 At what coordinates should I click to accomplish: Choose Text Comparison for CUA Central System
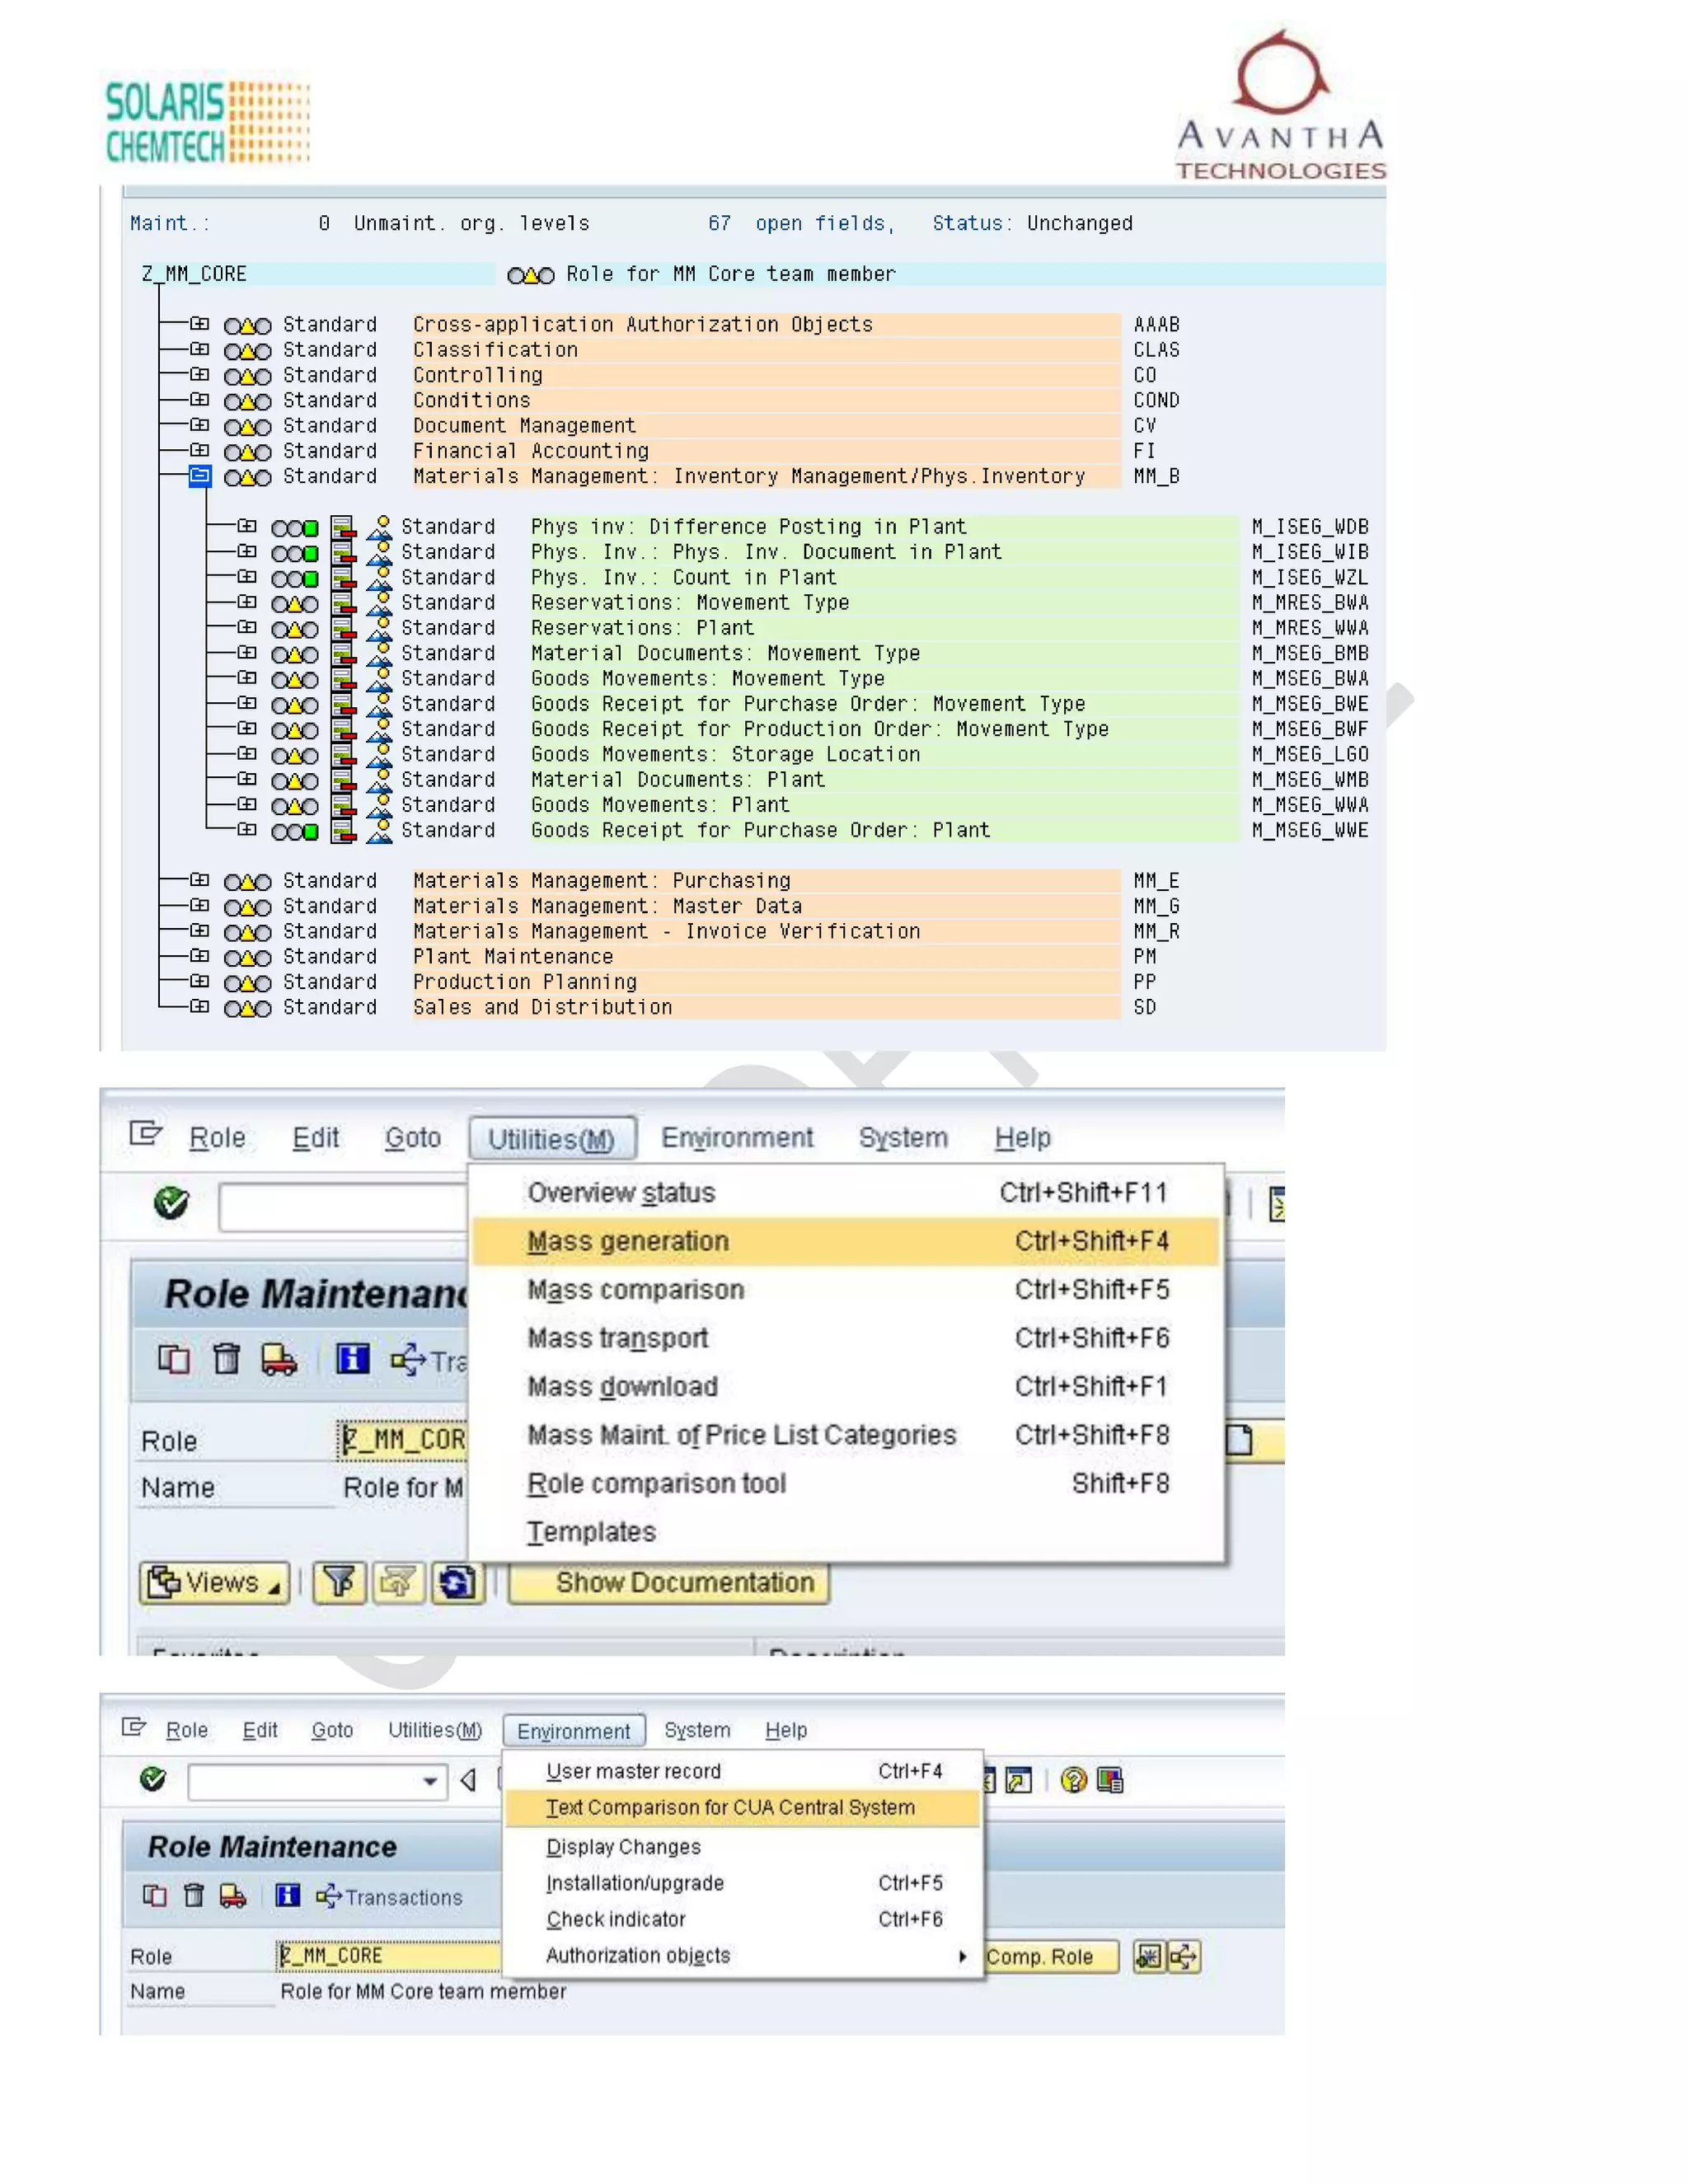pyautogui.click(x=730, y=1808)
